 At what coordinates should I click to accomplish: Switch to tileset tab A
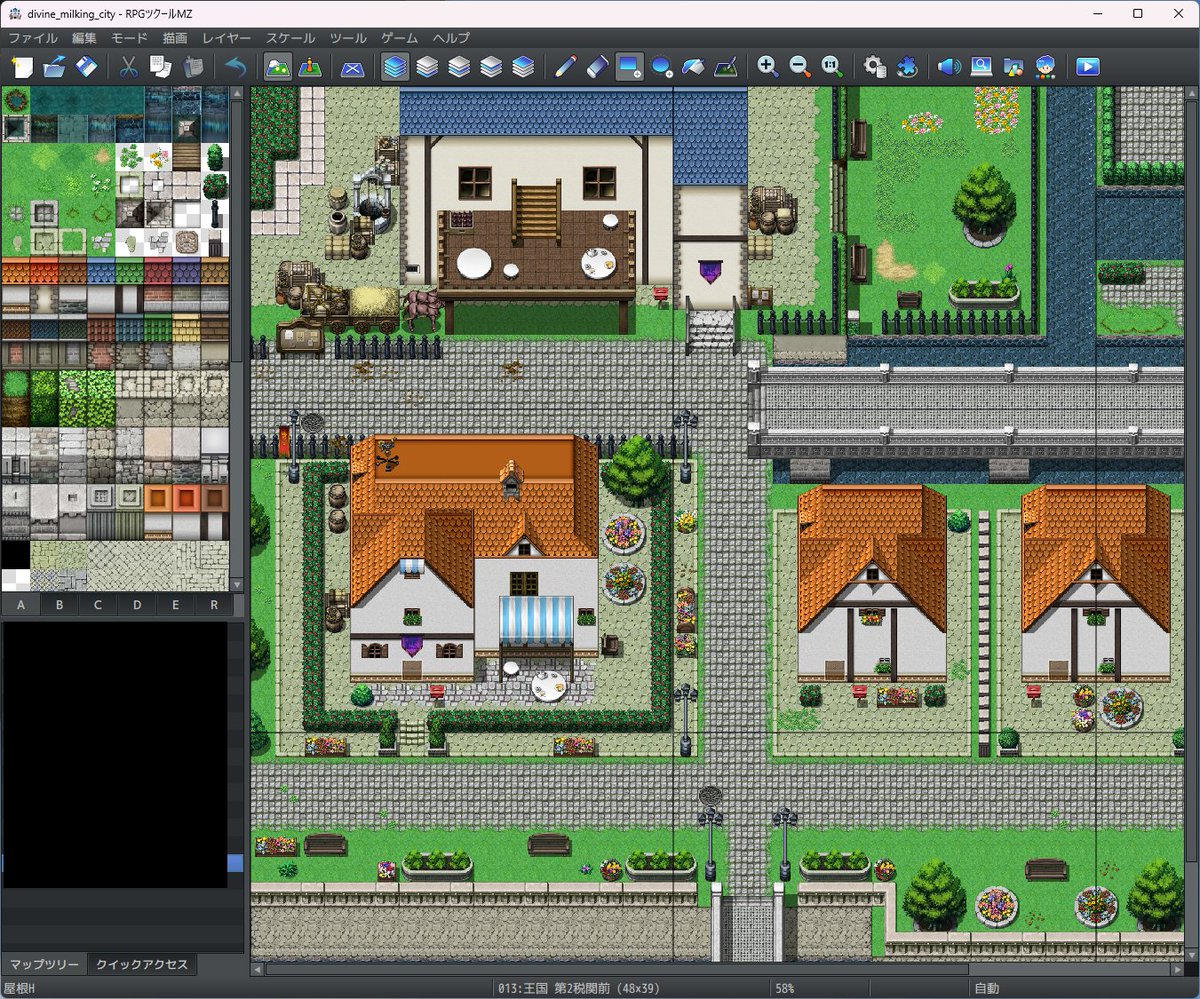[21, 605]
